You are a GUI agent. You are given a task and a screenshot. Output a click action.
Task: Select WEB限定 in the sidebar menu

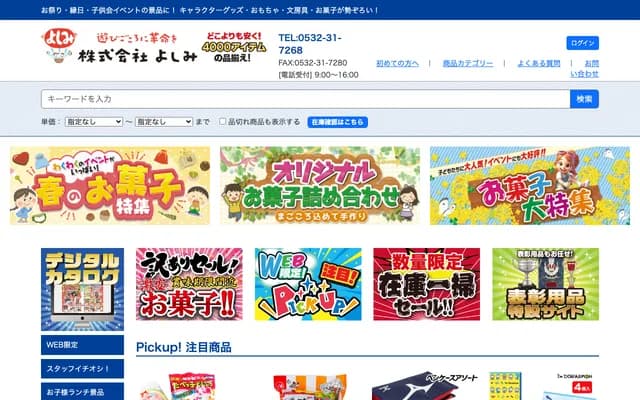coord(82,345)
